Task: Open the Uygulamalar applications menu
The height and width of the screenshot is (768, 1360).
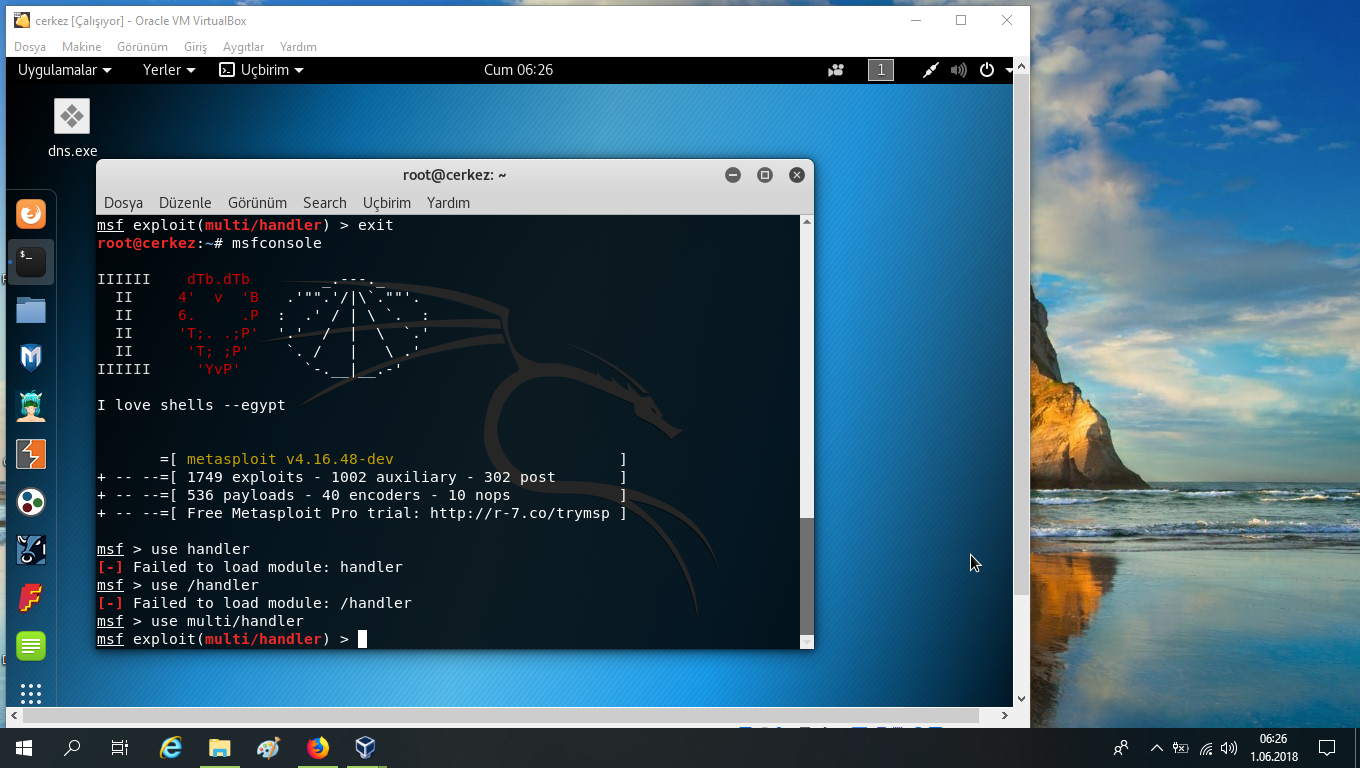Action: pyautogui.click(x=65, y=70)
